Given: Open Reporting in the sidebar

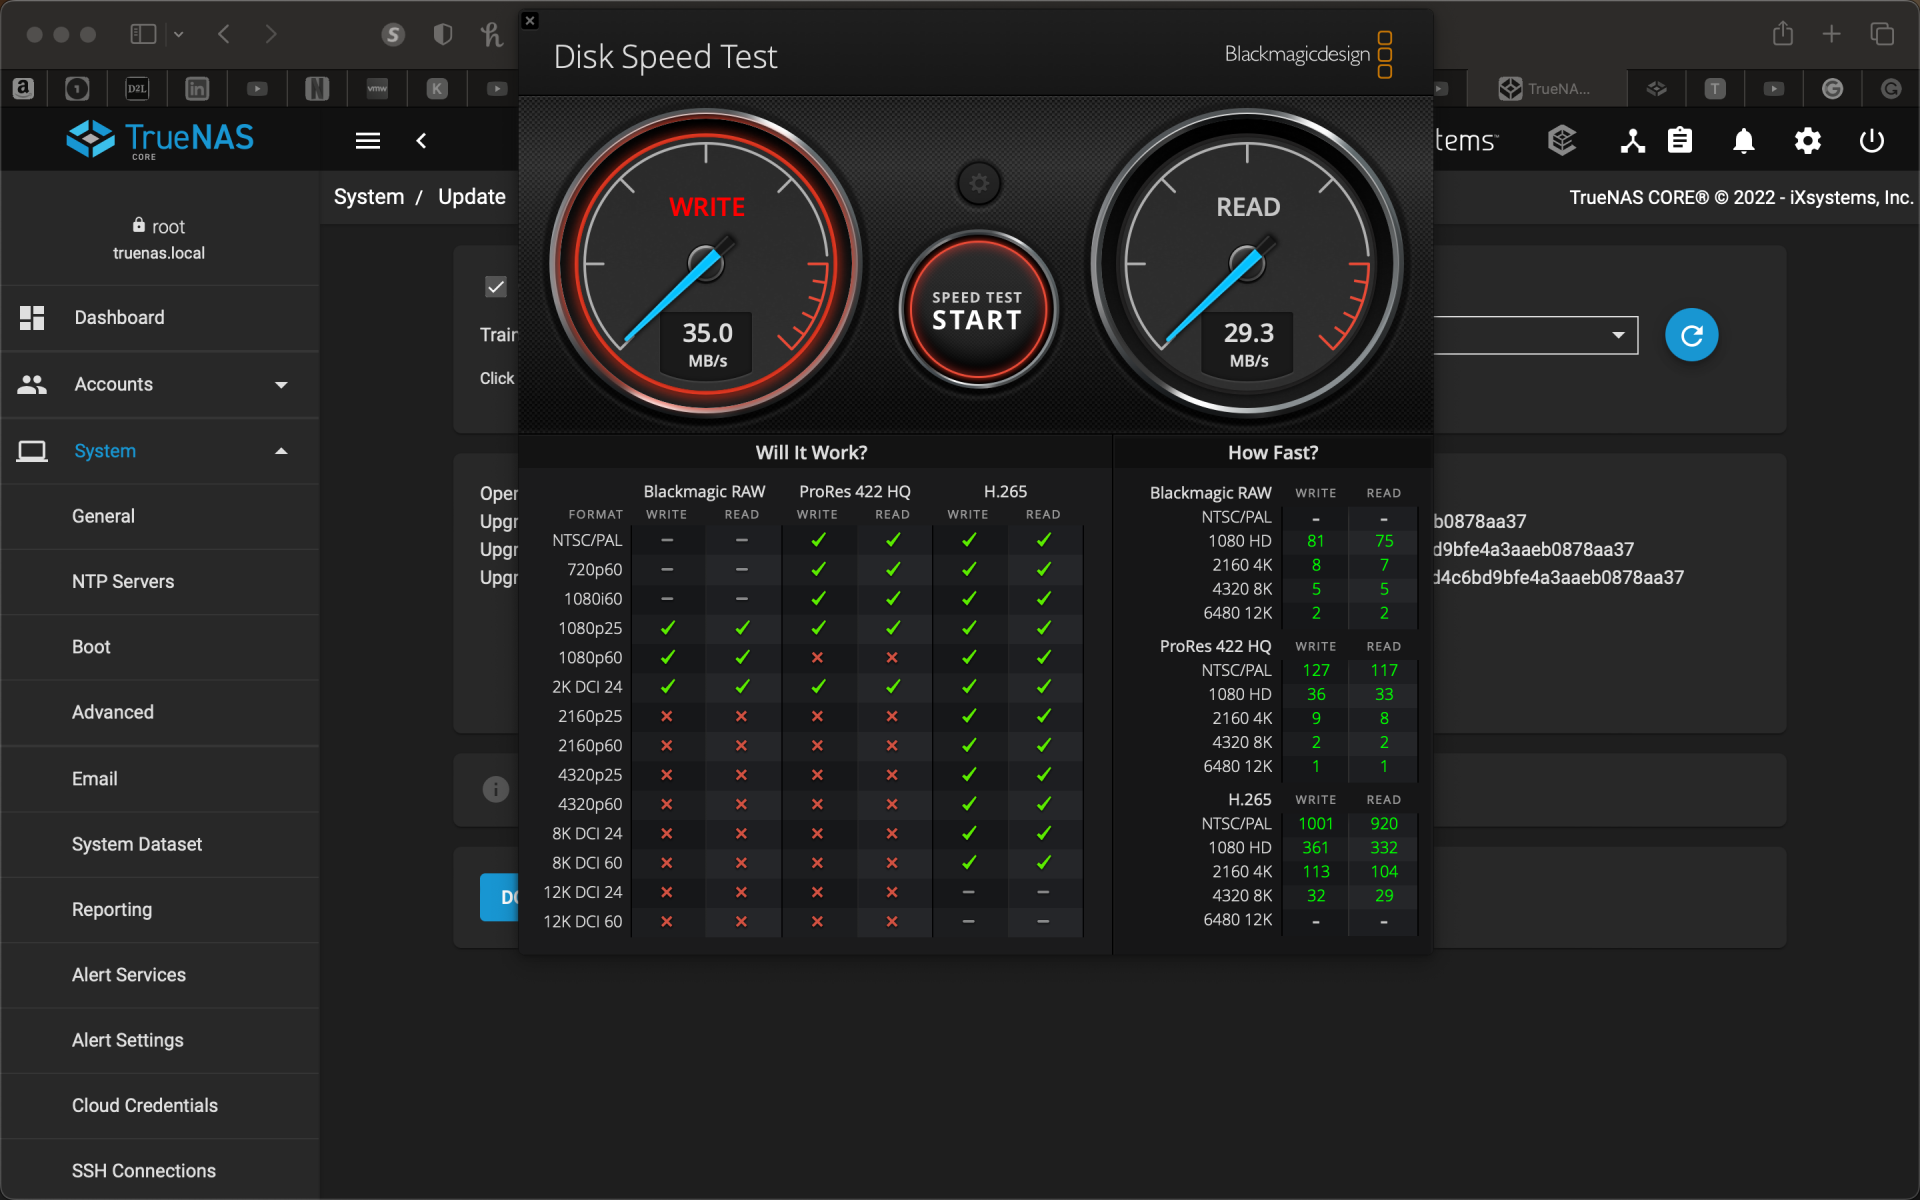Looking at the screenshot, I should tap(160, 909).
